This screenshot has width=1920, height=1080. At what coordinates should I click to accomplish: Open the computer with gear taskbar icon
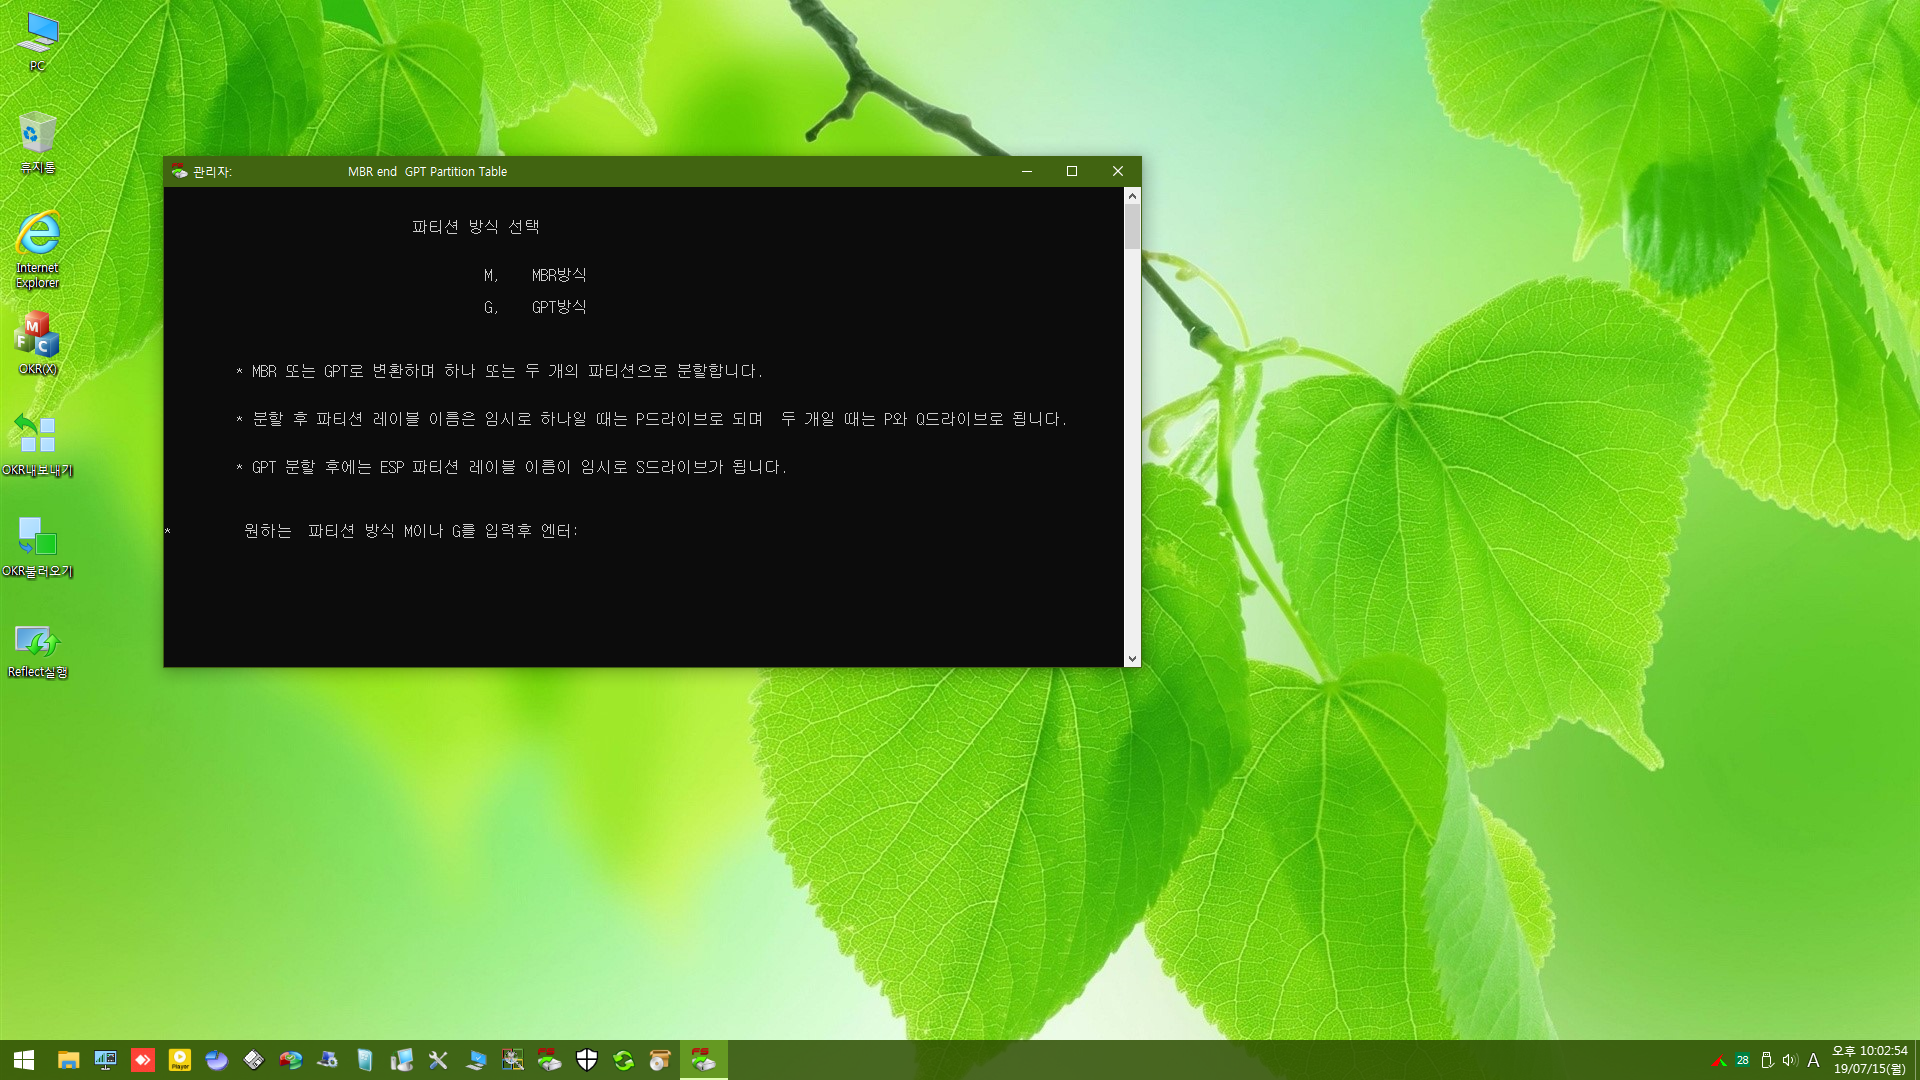tap(328, 1060)
